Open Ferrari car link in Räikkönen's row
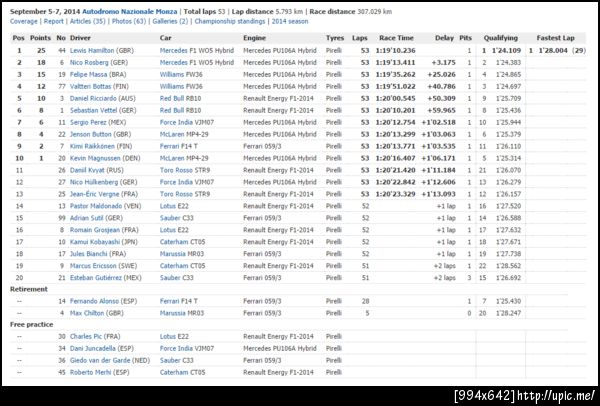Viewport: 600px width, 406px height. pyautogui.click(x=170, y=146)
